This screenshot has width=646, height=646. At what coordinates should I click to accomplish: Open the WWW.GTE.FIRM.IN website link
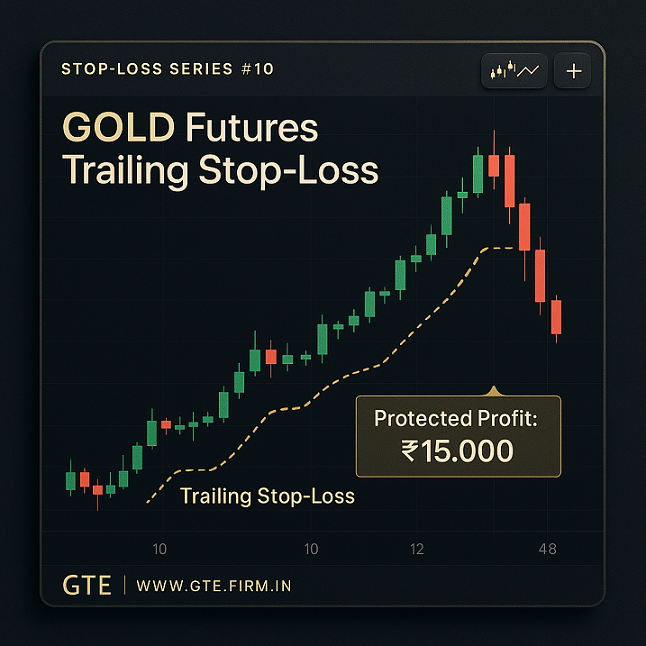click(x=214, y=585)
